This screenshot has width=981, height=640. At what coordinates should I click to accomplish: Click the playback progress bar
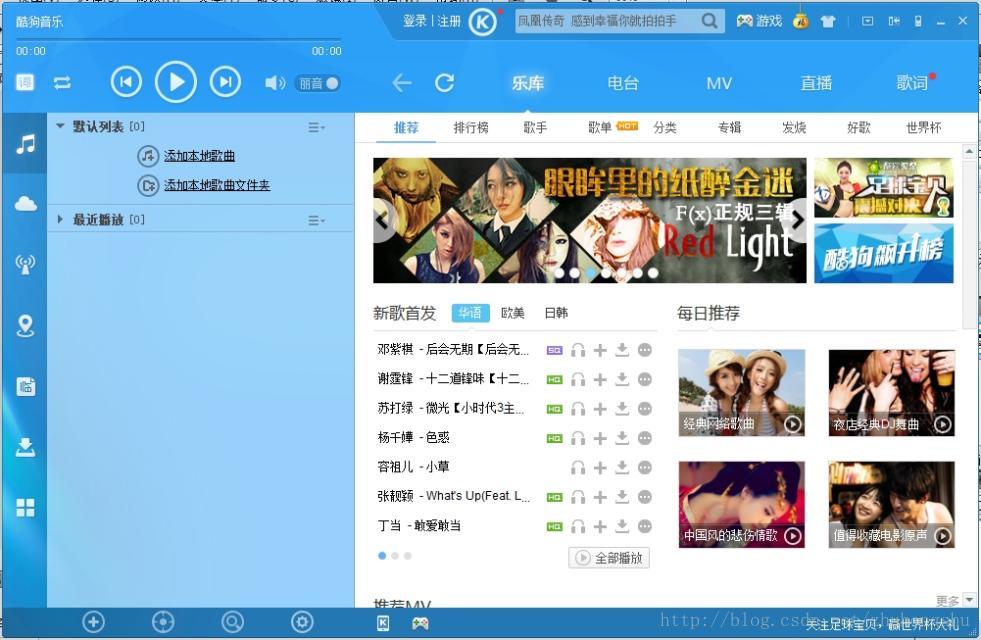point(179,40)
